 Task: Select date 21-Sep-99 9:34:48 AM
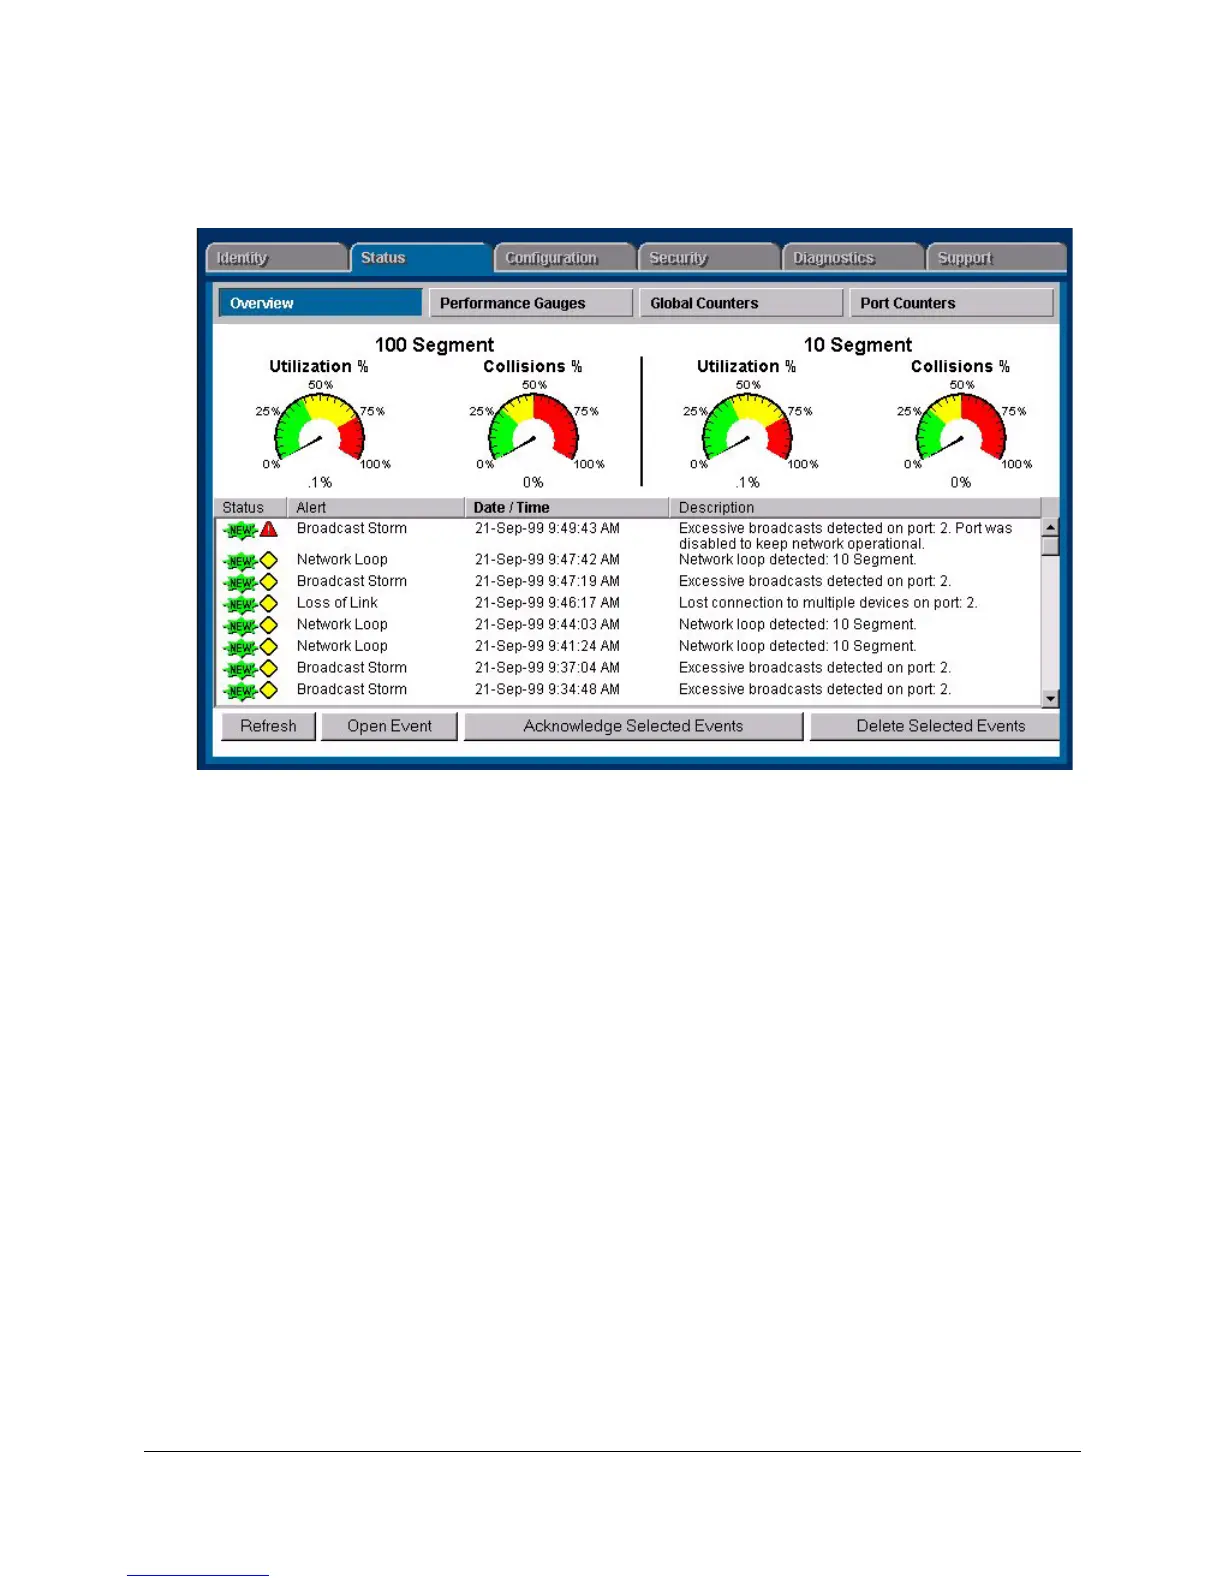[547, 690]
